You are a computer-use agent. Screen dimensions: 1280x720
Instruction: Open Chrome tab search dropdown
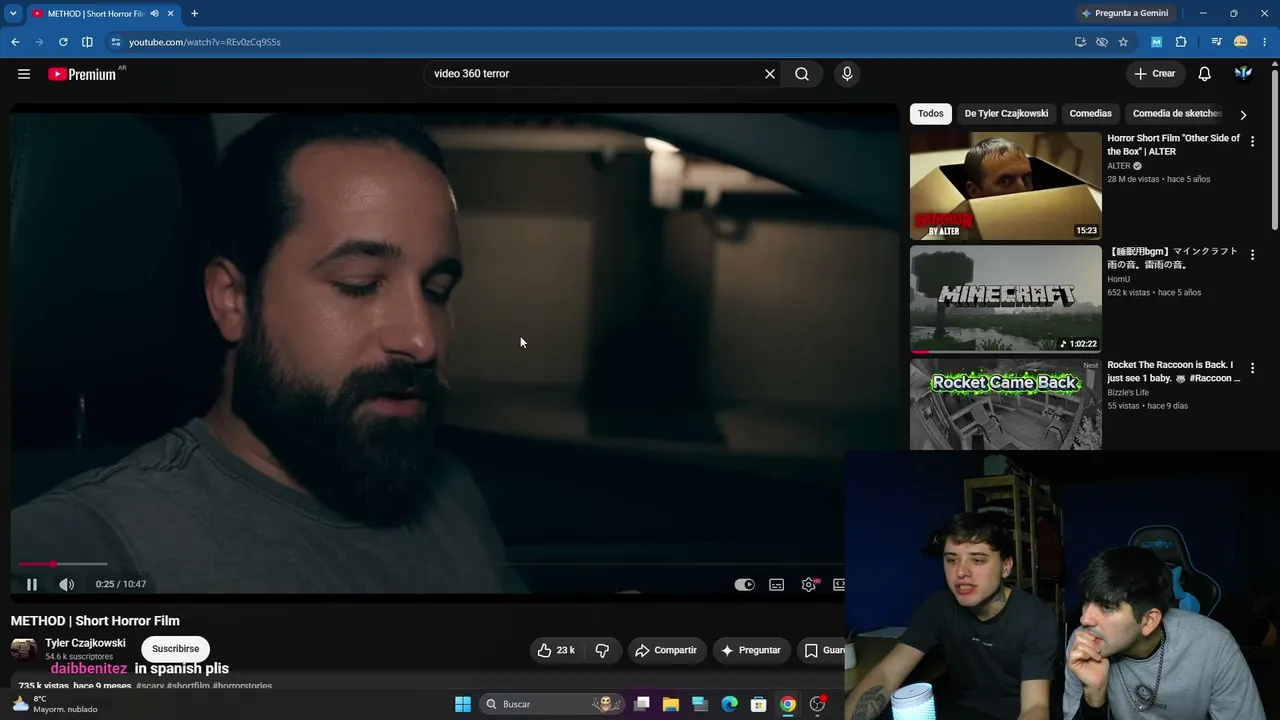13,13
